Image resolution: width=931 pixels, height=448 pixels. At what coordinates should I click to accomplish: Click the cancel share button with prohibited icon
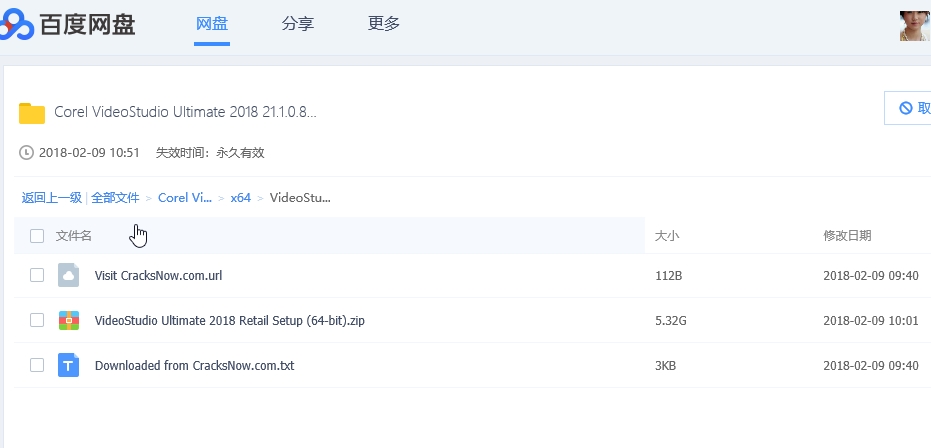coord(908,108)
